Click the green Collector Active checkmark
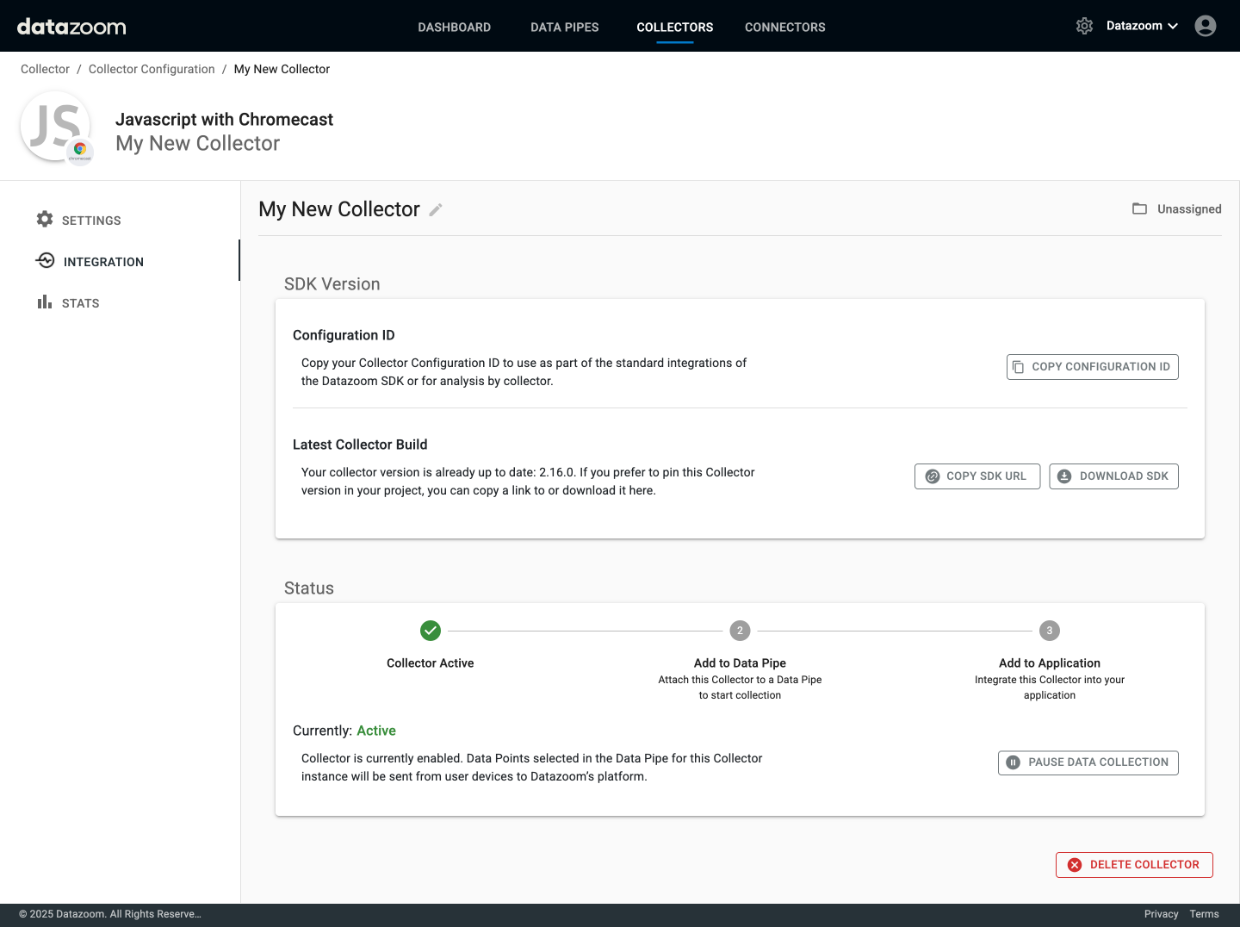This screenshot has width=1240, height=927. pyautogui.click(x=430, y=630)
